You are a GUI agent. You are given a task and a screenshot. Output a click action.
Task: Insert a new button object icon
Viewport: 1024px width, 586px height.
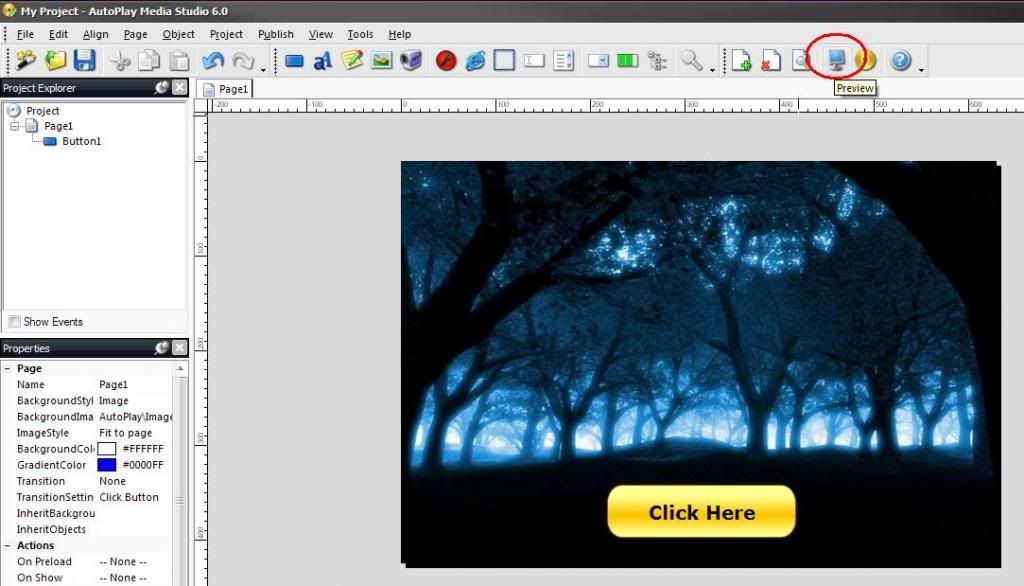pyautogui.click(x=294, y=61)
